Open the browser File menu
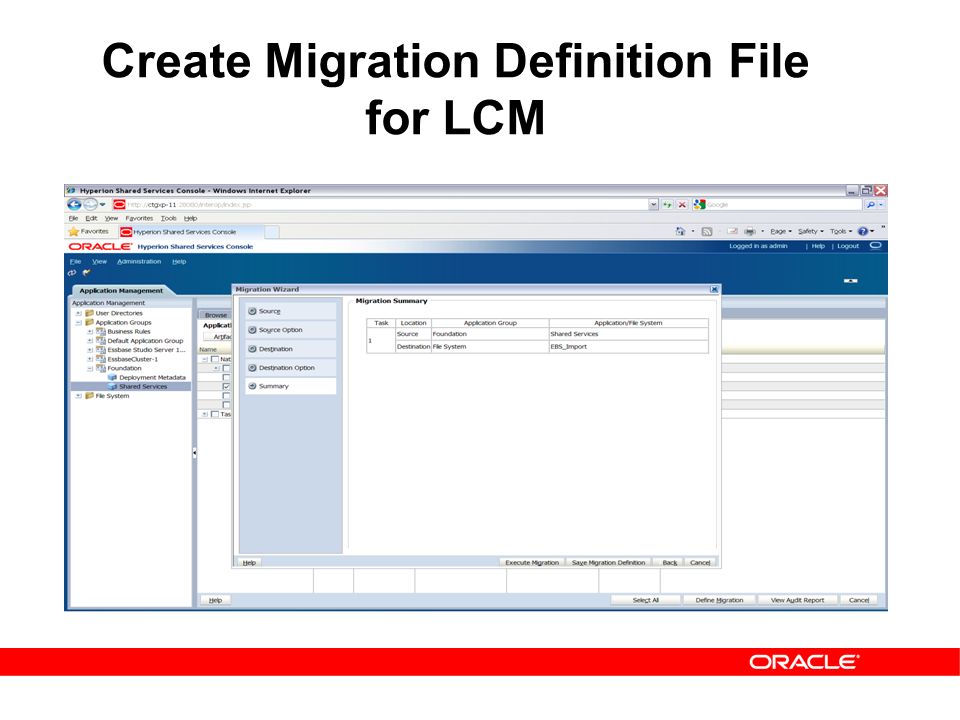 (73, 218)
